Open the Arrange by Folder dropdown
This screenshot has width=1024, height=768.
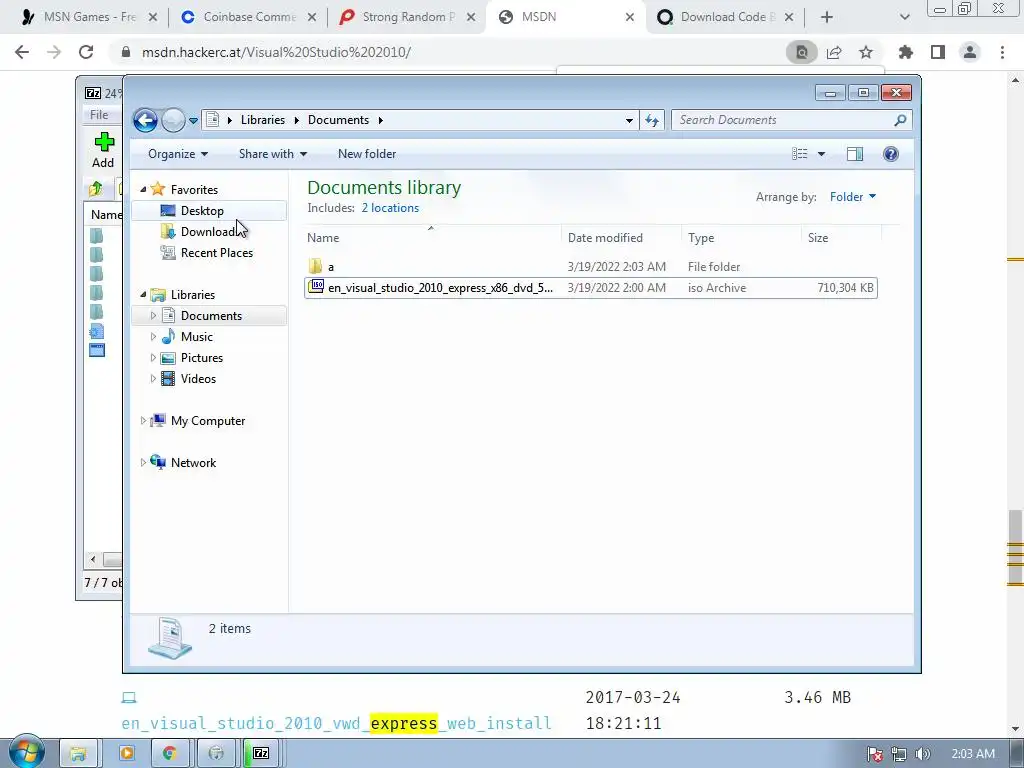853,197
